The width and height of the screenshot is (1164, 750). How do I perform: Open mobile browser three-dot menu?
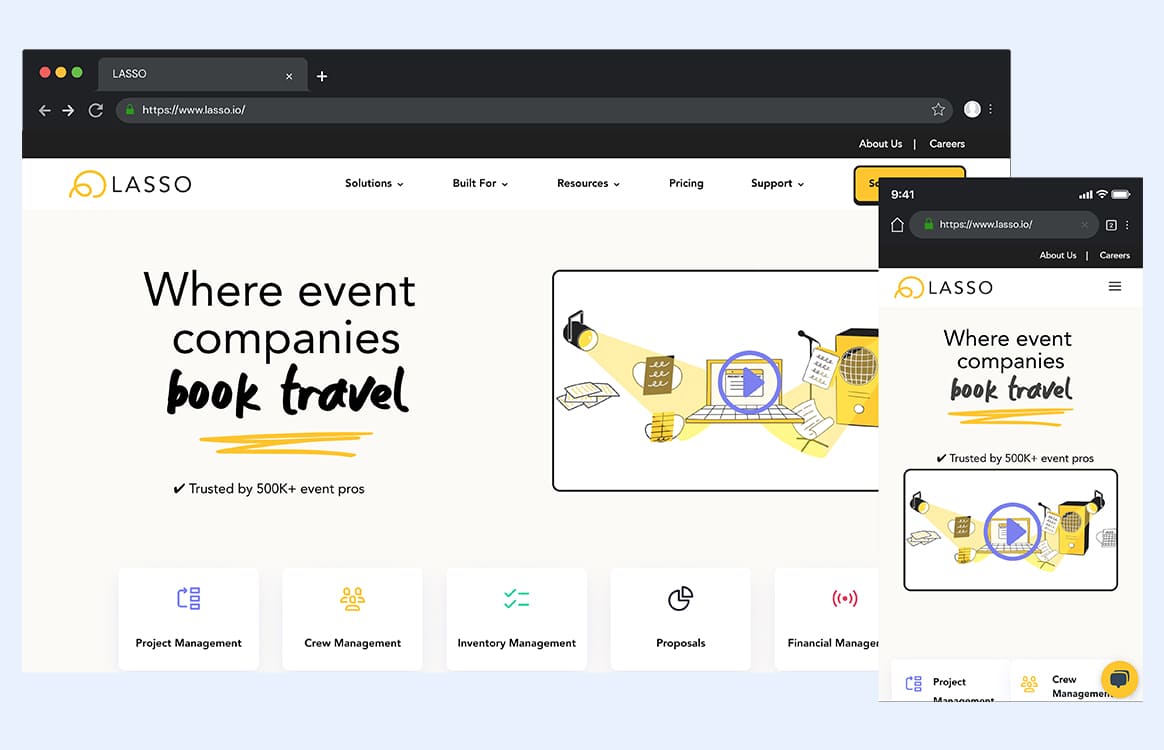pos(1127,225)
